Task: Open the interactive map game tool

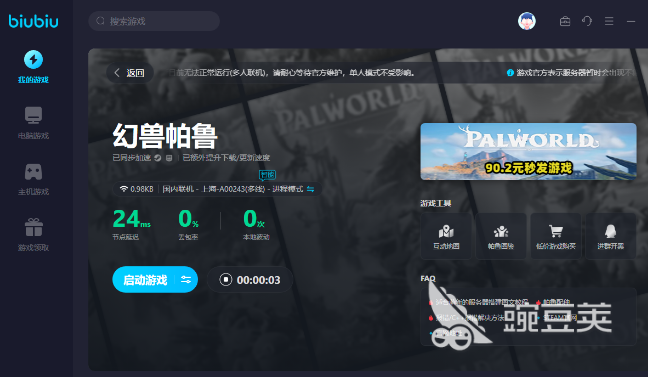Action: [446, 236]
